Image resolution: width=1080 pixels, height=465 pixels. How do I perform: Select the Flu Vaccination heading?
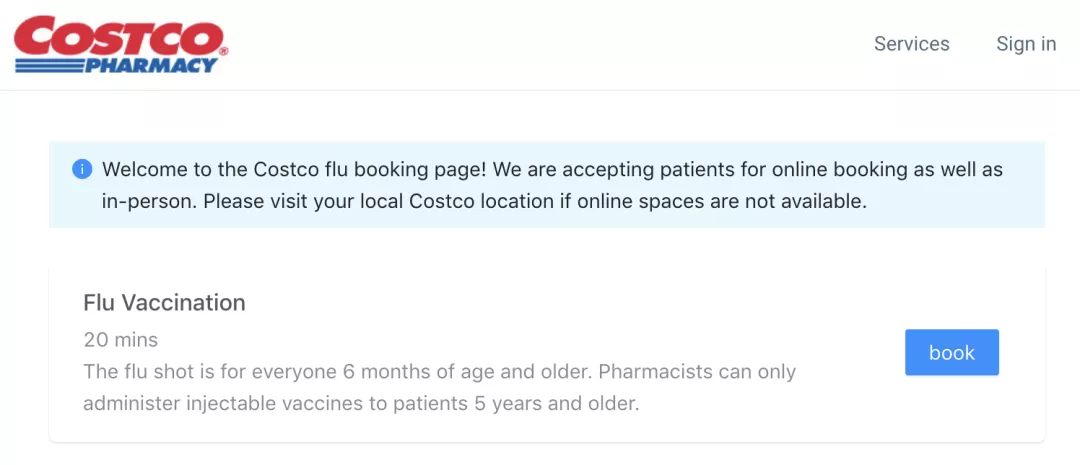pos(164,302)
